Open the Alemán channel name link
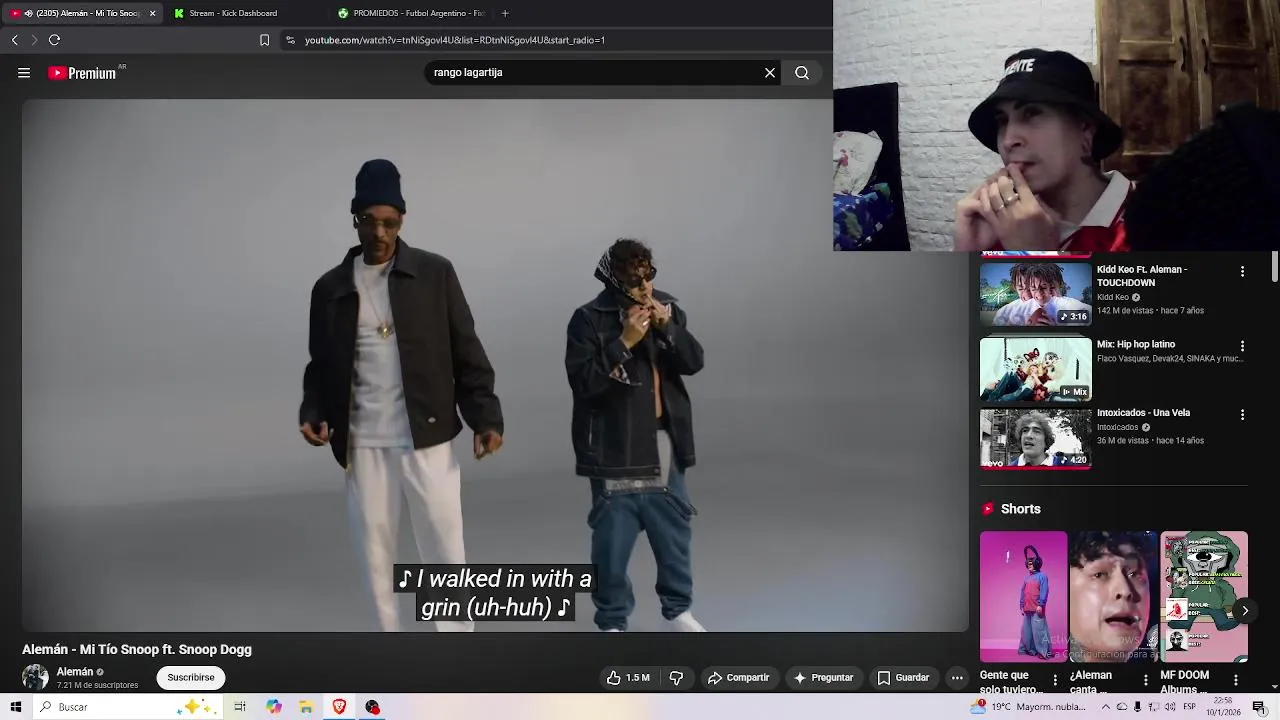The width and height of the screenshot is (1280, 720). (75, 672)
